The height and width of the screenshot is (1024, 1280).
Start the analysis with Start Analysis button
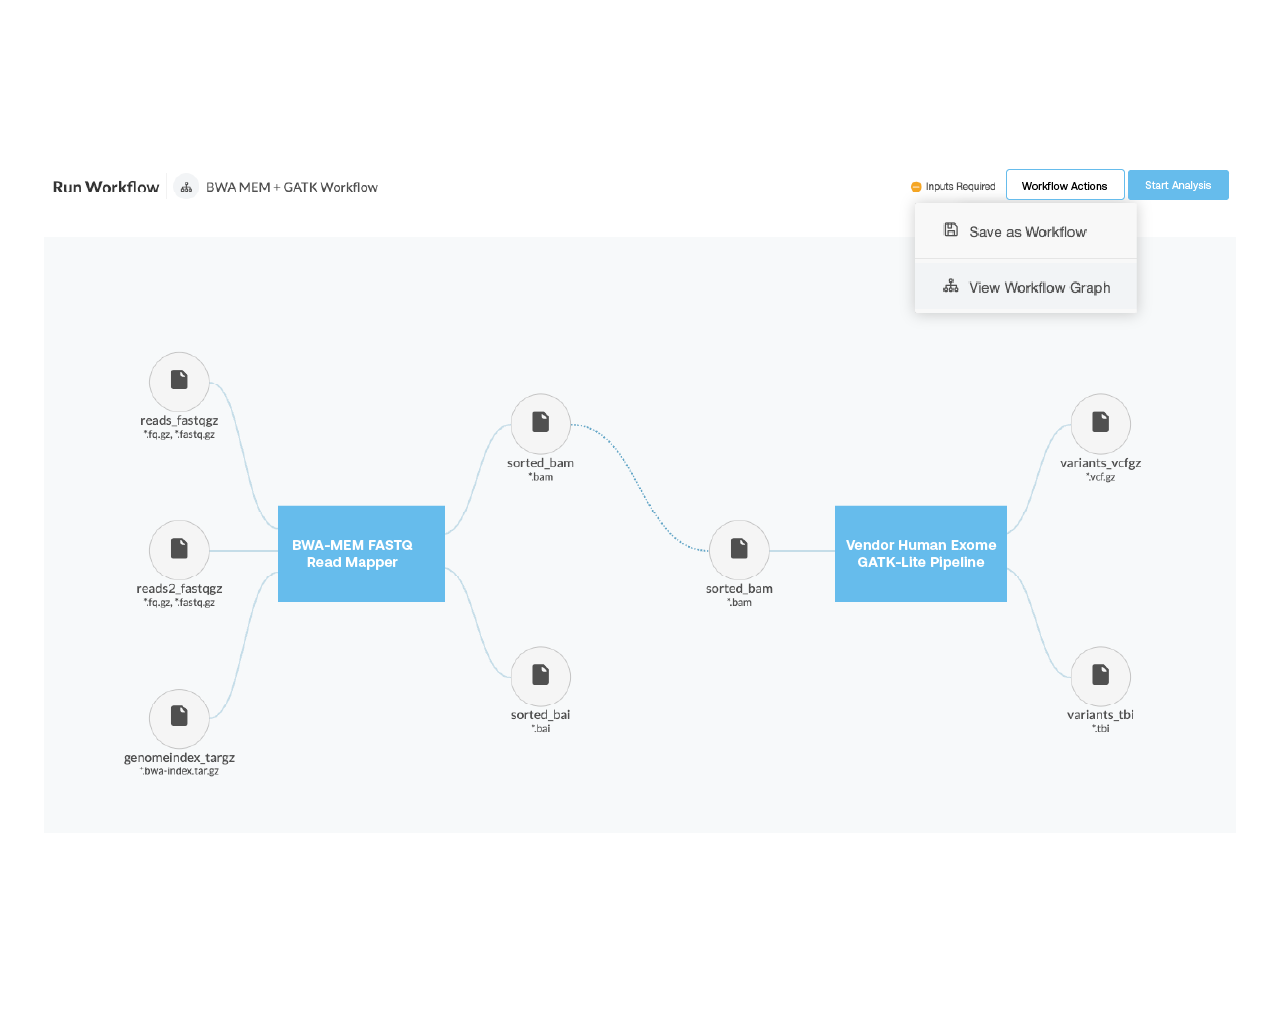point(1178,185)
